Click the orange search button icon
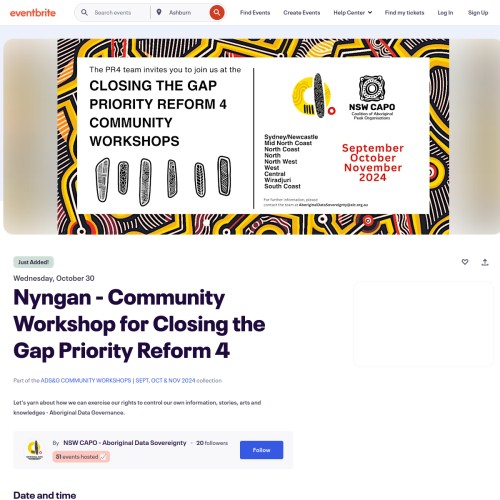Viewport: 500px width, 500px height. 217,13
